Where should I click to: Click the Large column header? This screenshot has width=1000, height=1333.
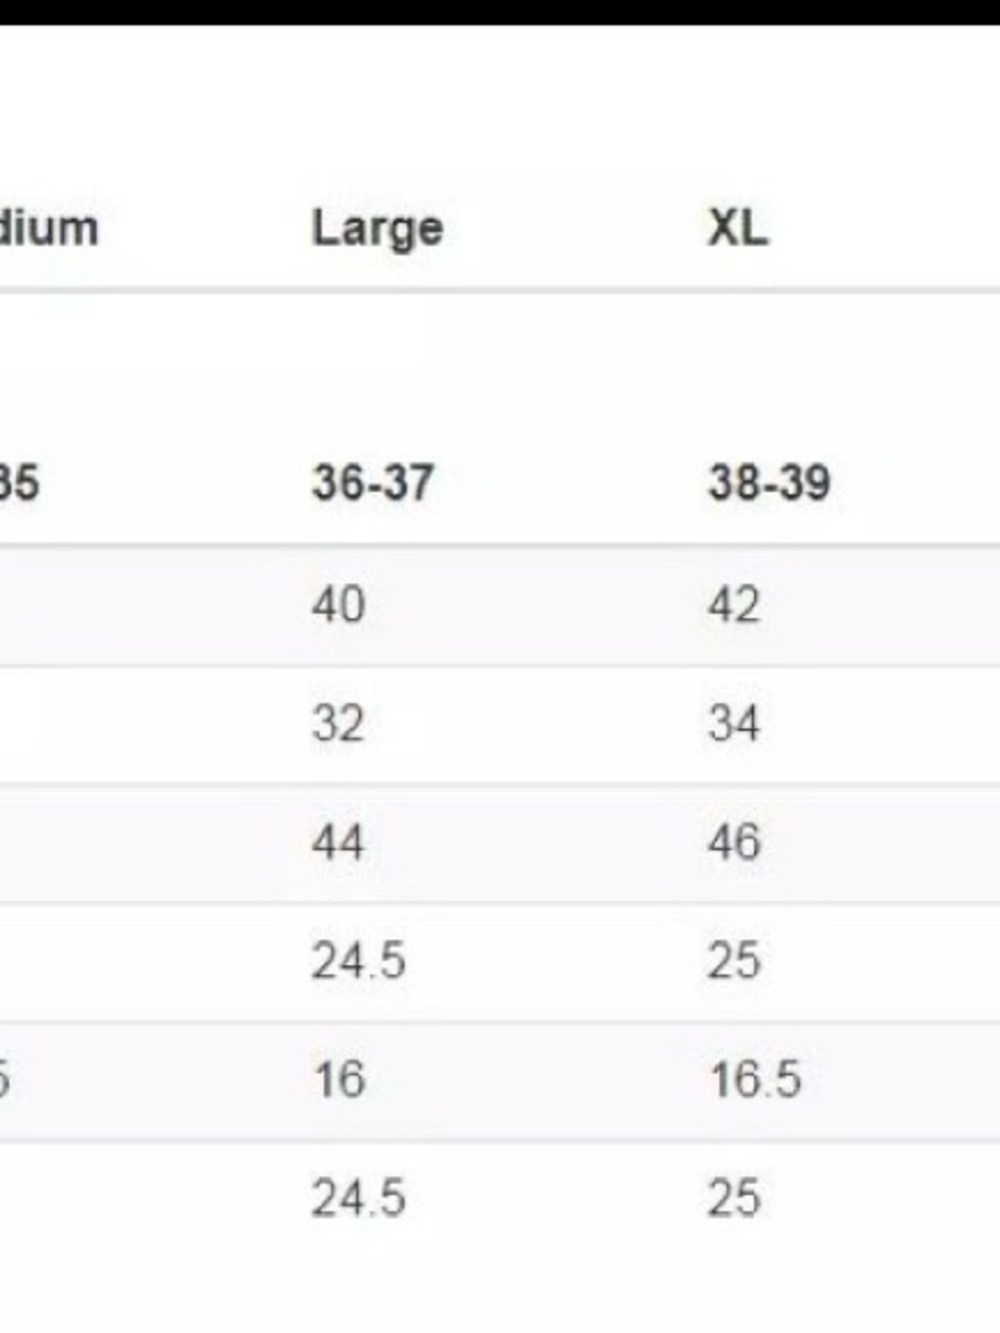[x=377, y=230]
